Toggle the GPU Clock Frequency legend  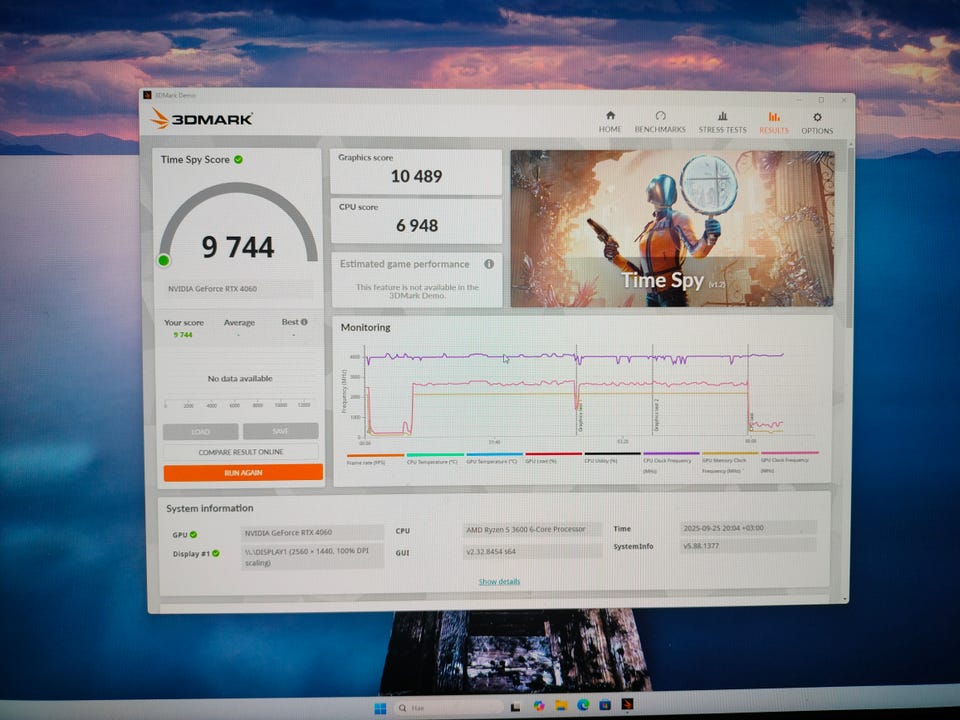pos(789,462)
